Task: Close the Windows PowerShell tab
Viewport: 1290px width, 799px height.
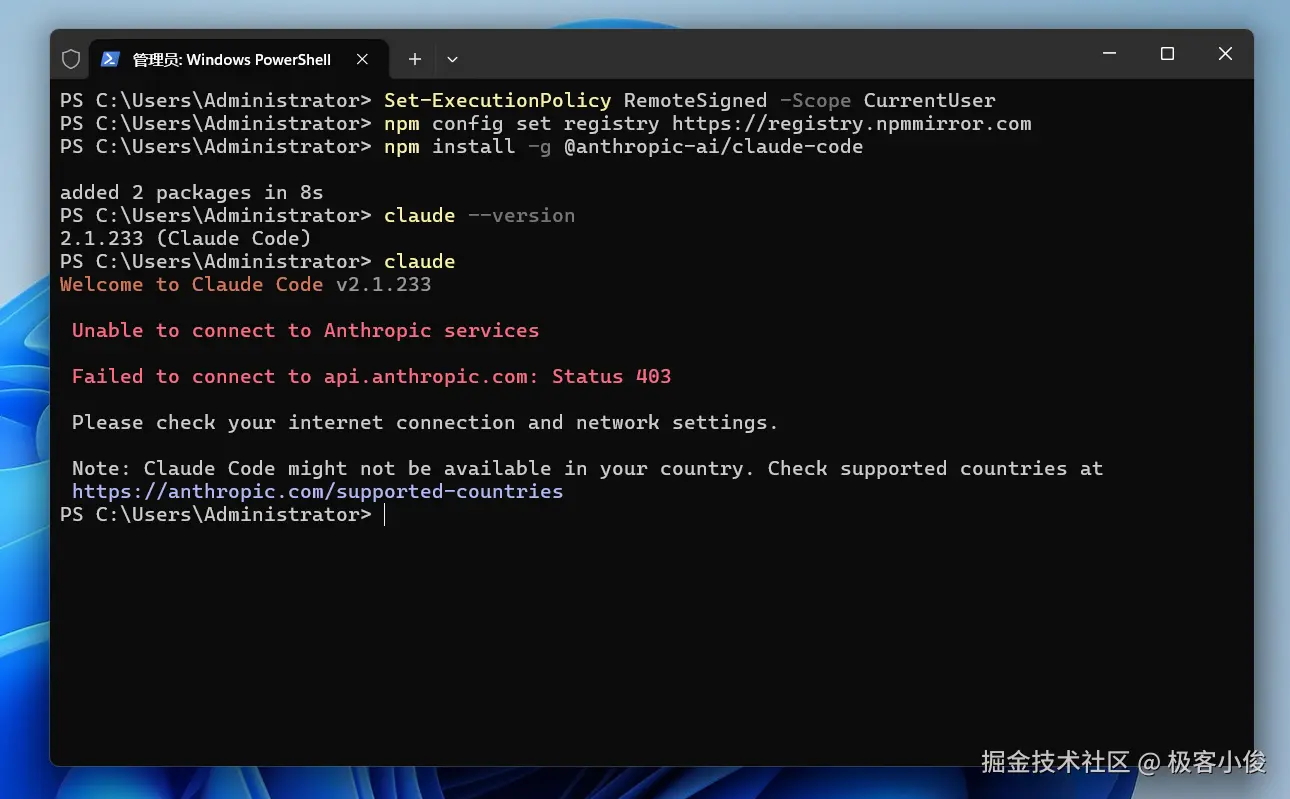Action: click(x=362, y=59)
